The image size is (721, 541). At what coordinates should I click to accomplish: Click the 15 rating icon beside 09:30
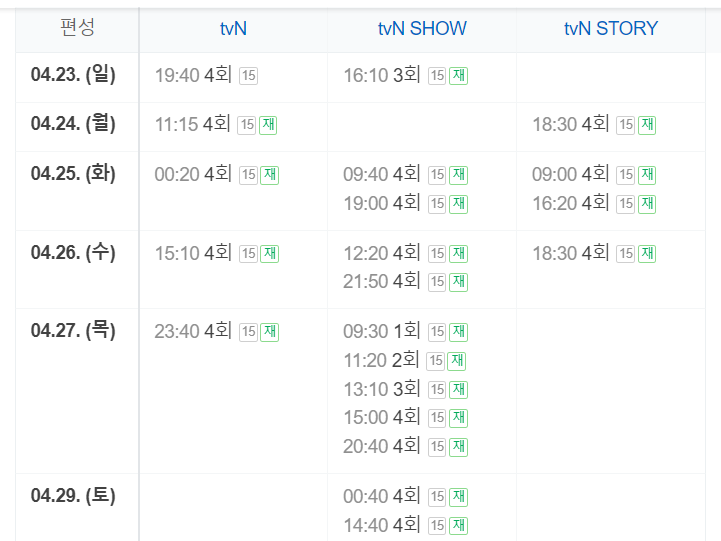pyautogui.click(x=437, y=332)
